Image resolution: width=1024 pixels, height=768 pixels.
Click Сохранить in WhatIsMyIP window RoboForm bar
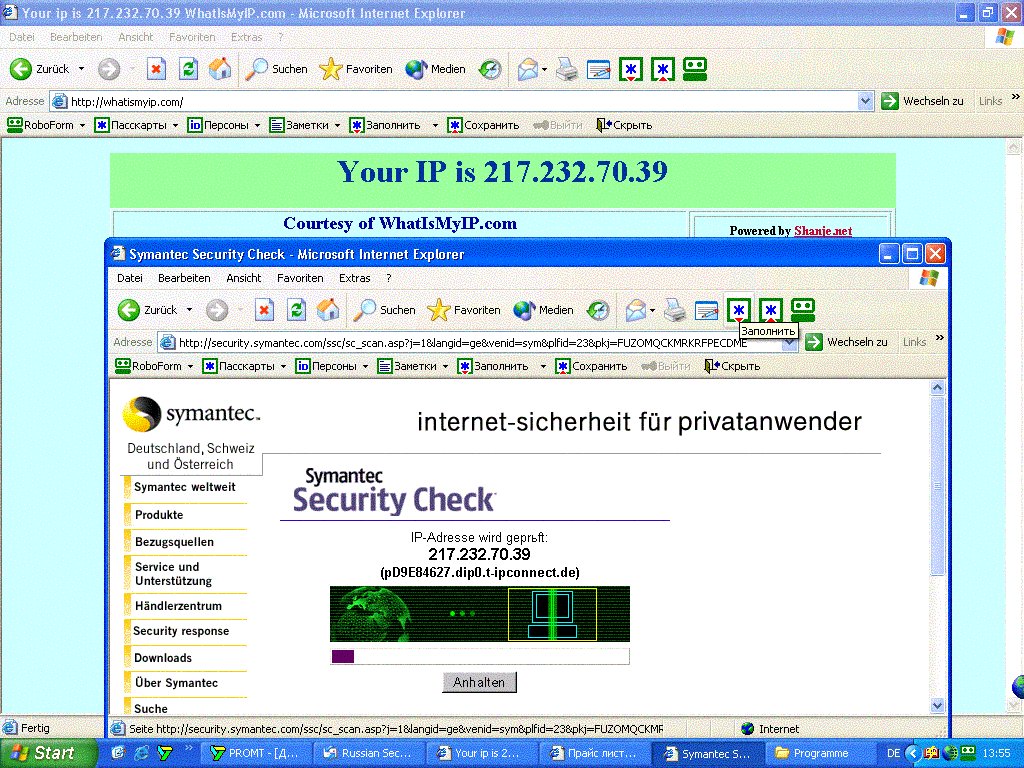(x=483, y=125)
